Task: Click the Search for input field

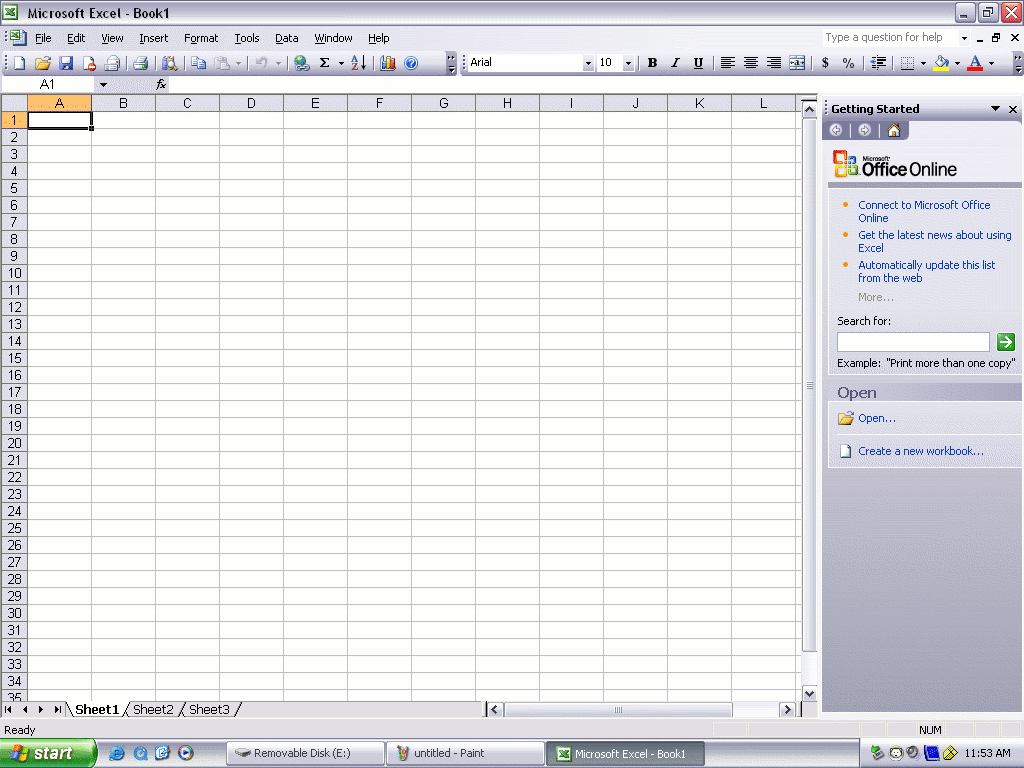Action: 912,342
